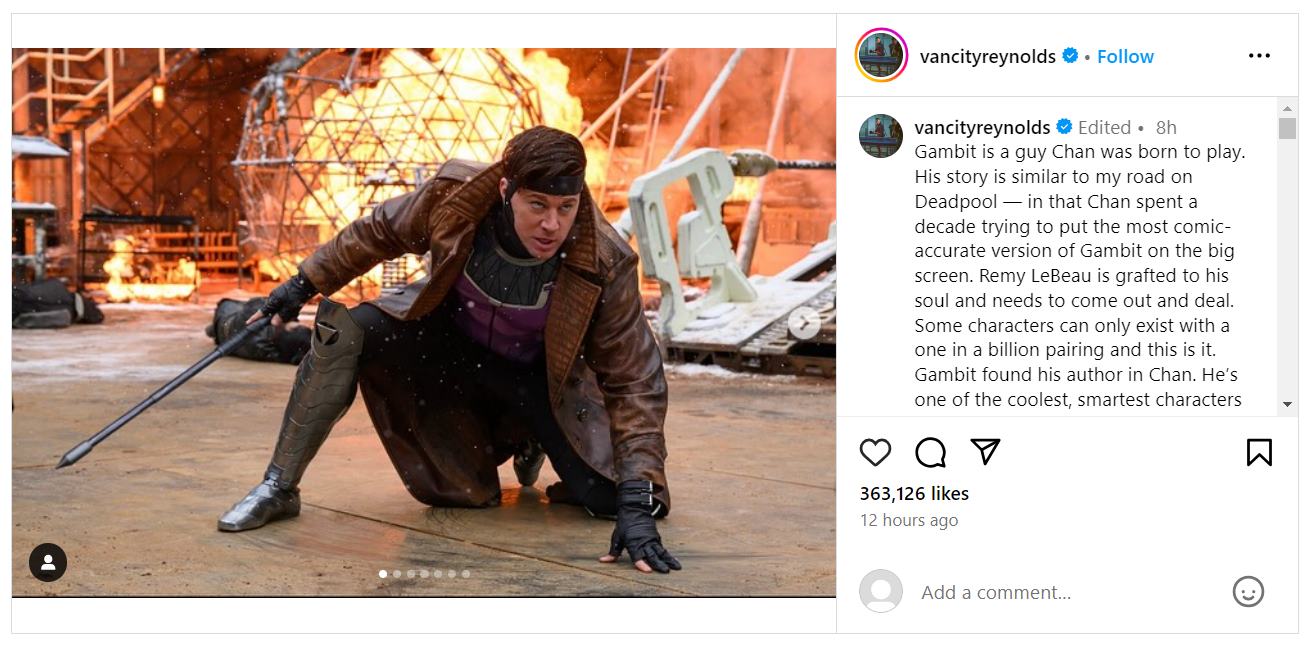View who liked by clicking 363,126 likes
This screenshot has height=651, width=1312.
[x=914, y=493]
